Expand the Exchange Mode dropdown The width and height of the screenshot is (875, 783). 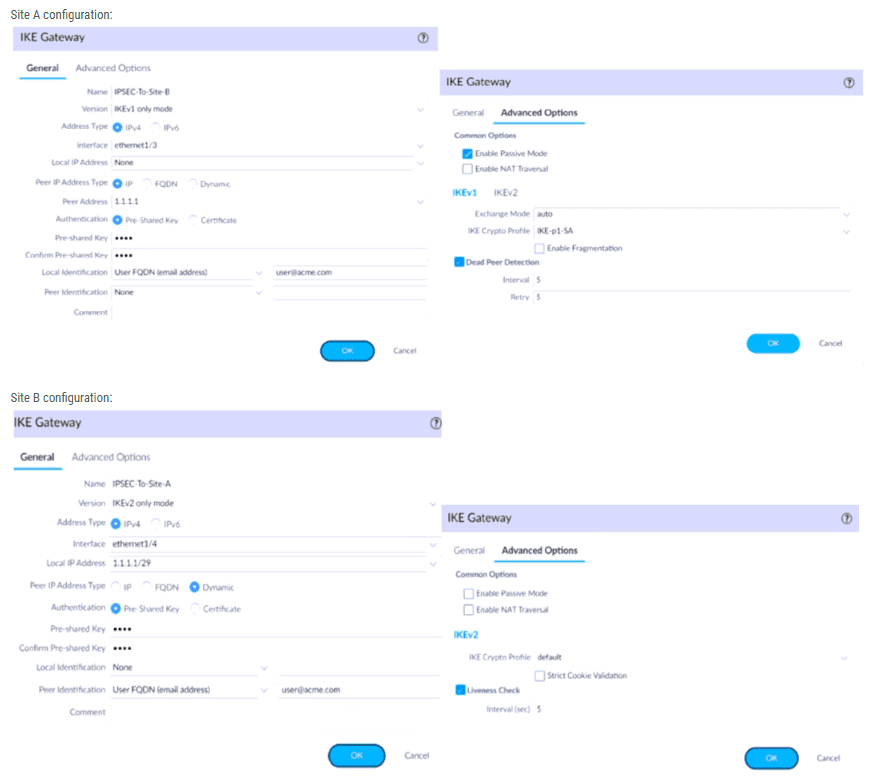pos(846,214)
